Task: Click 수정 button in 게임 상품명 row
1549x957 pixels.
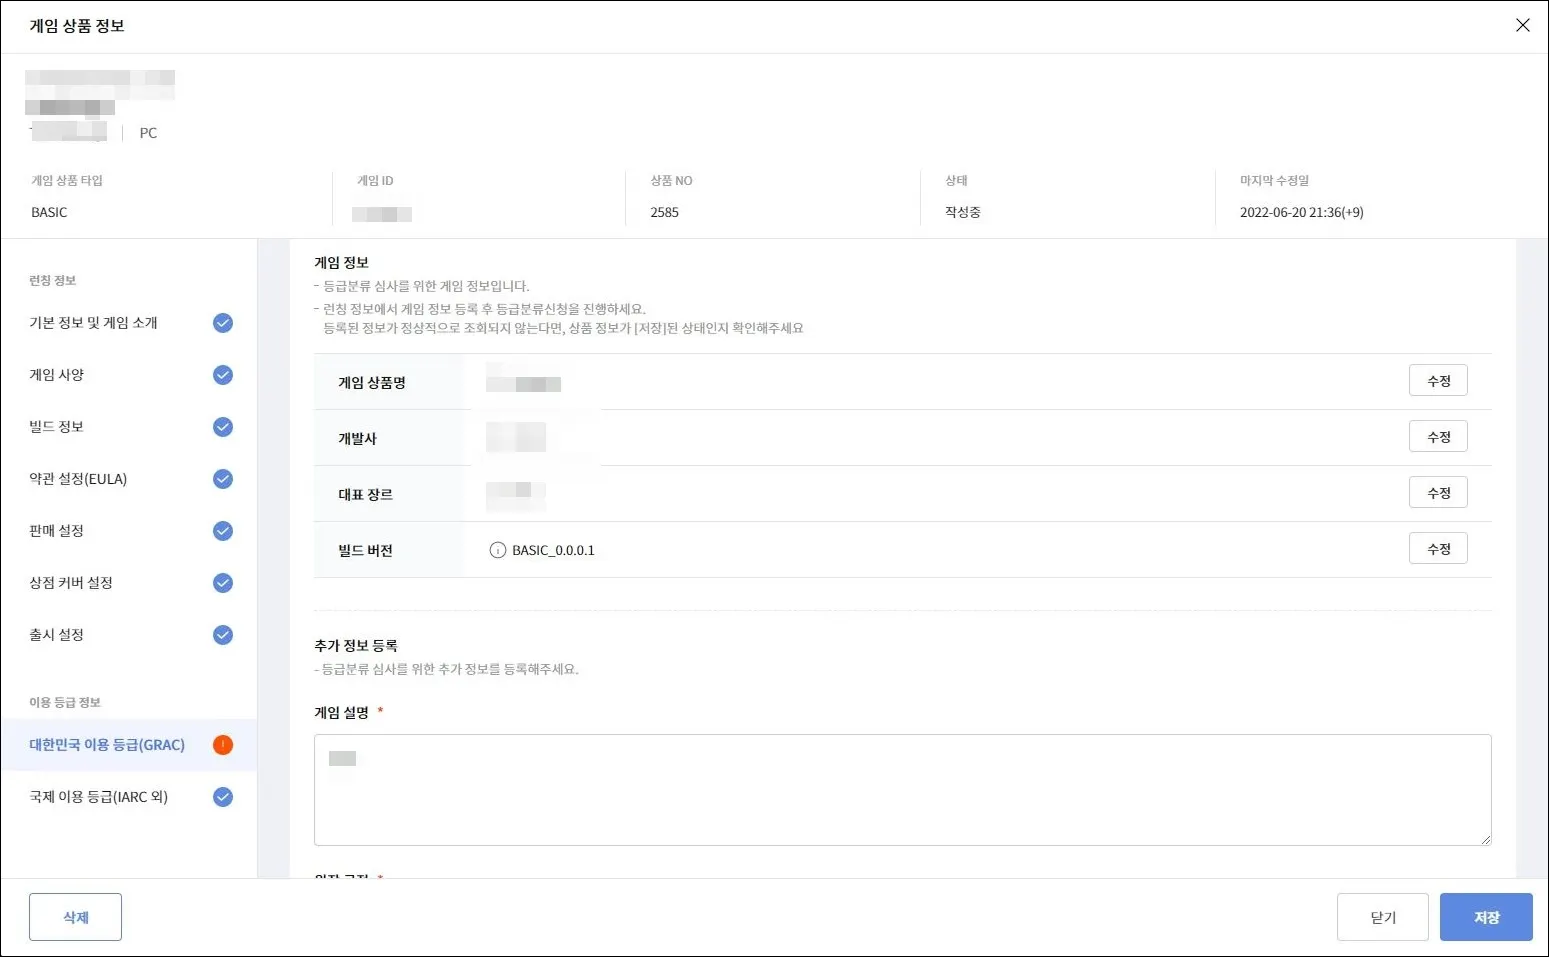Action: 1438,381
